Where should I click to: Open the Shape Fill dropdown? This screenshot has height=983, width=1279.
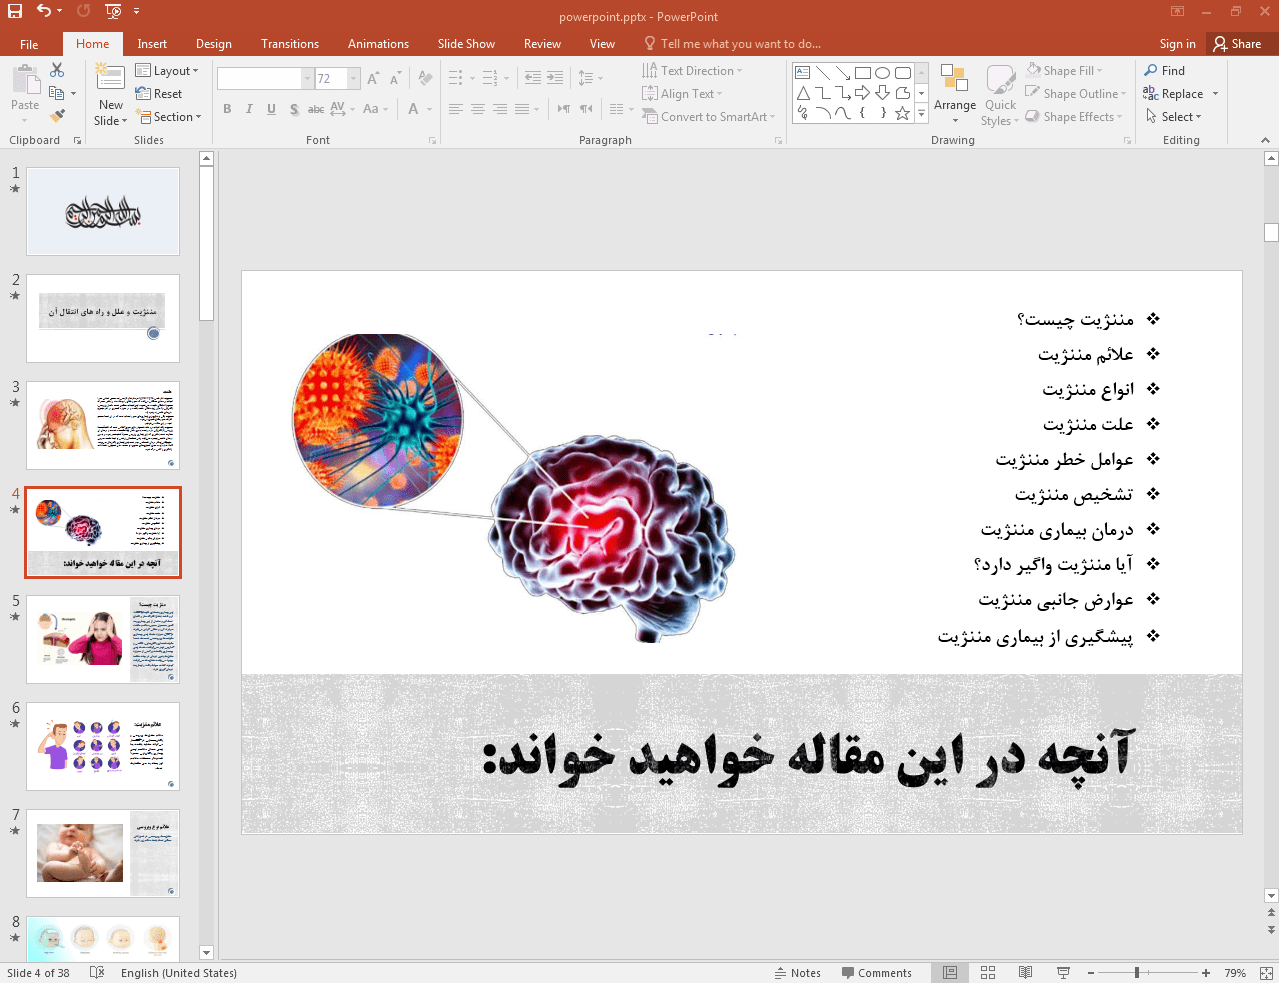(x=1066, y=71)
